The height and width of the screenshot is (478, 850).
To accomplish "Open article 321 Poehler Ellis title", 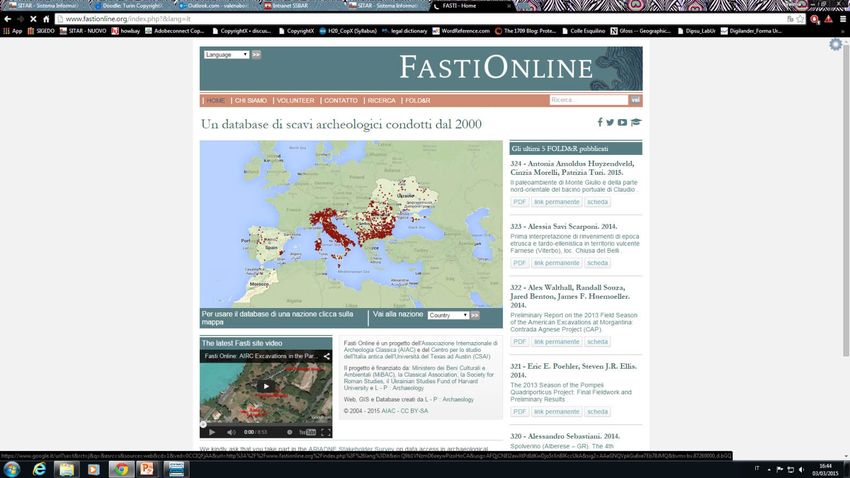I will click(x=574, y=370).
